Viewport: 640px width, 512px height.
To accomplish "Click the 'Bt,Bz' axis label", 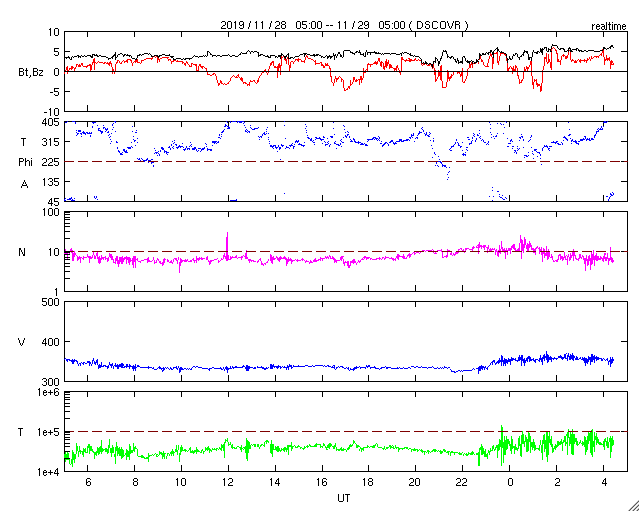I will [31, 74].
